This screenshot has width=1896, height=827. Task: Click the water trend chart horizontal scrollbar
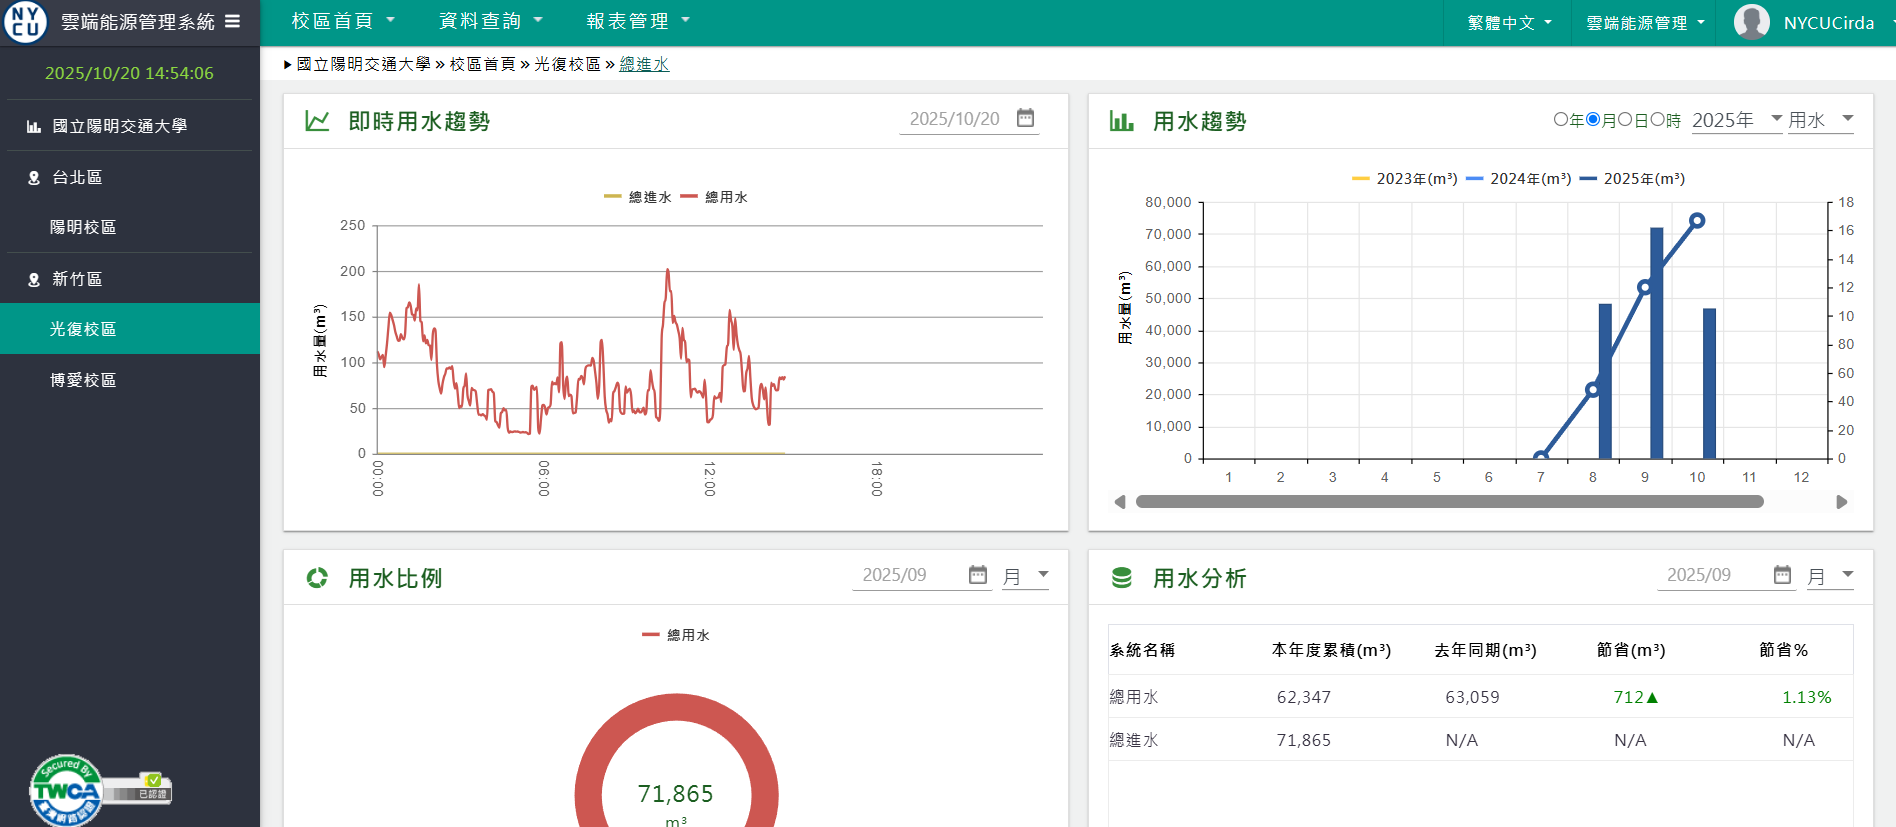[1449, 502]
